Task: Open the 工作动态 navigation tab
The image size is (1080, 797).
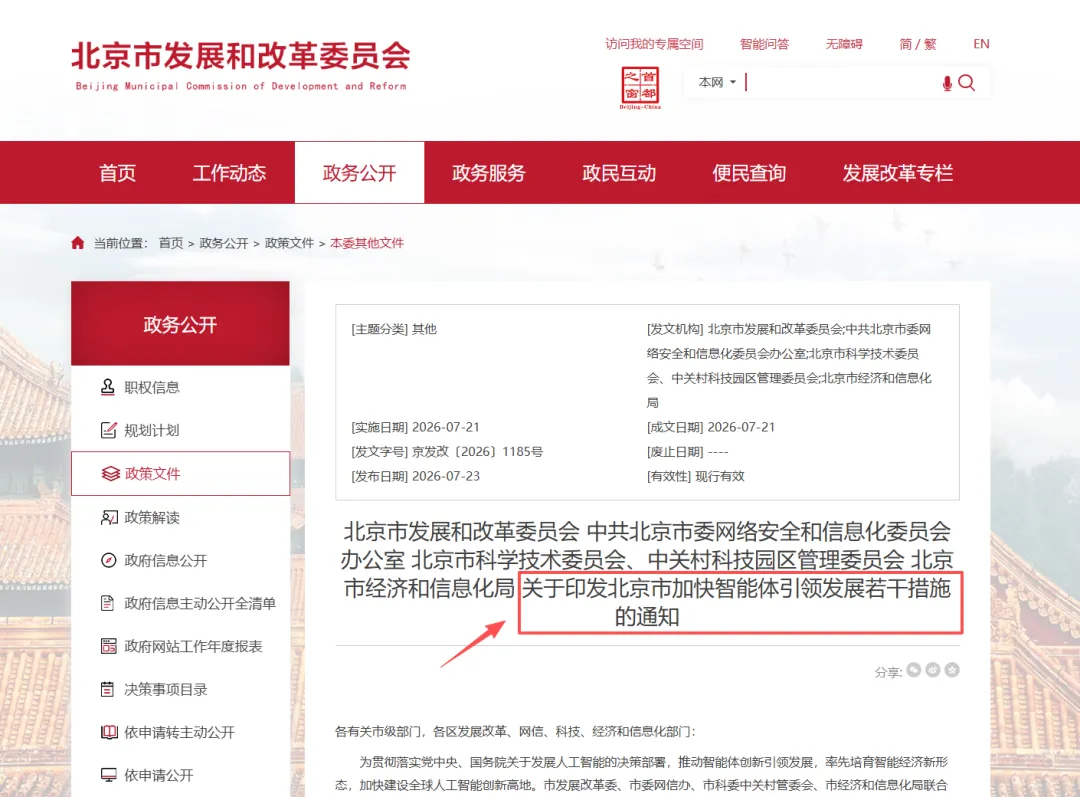Action: click(x=229, y=173)
